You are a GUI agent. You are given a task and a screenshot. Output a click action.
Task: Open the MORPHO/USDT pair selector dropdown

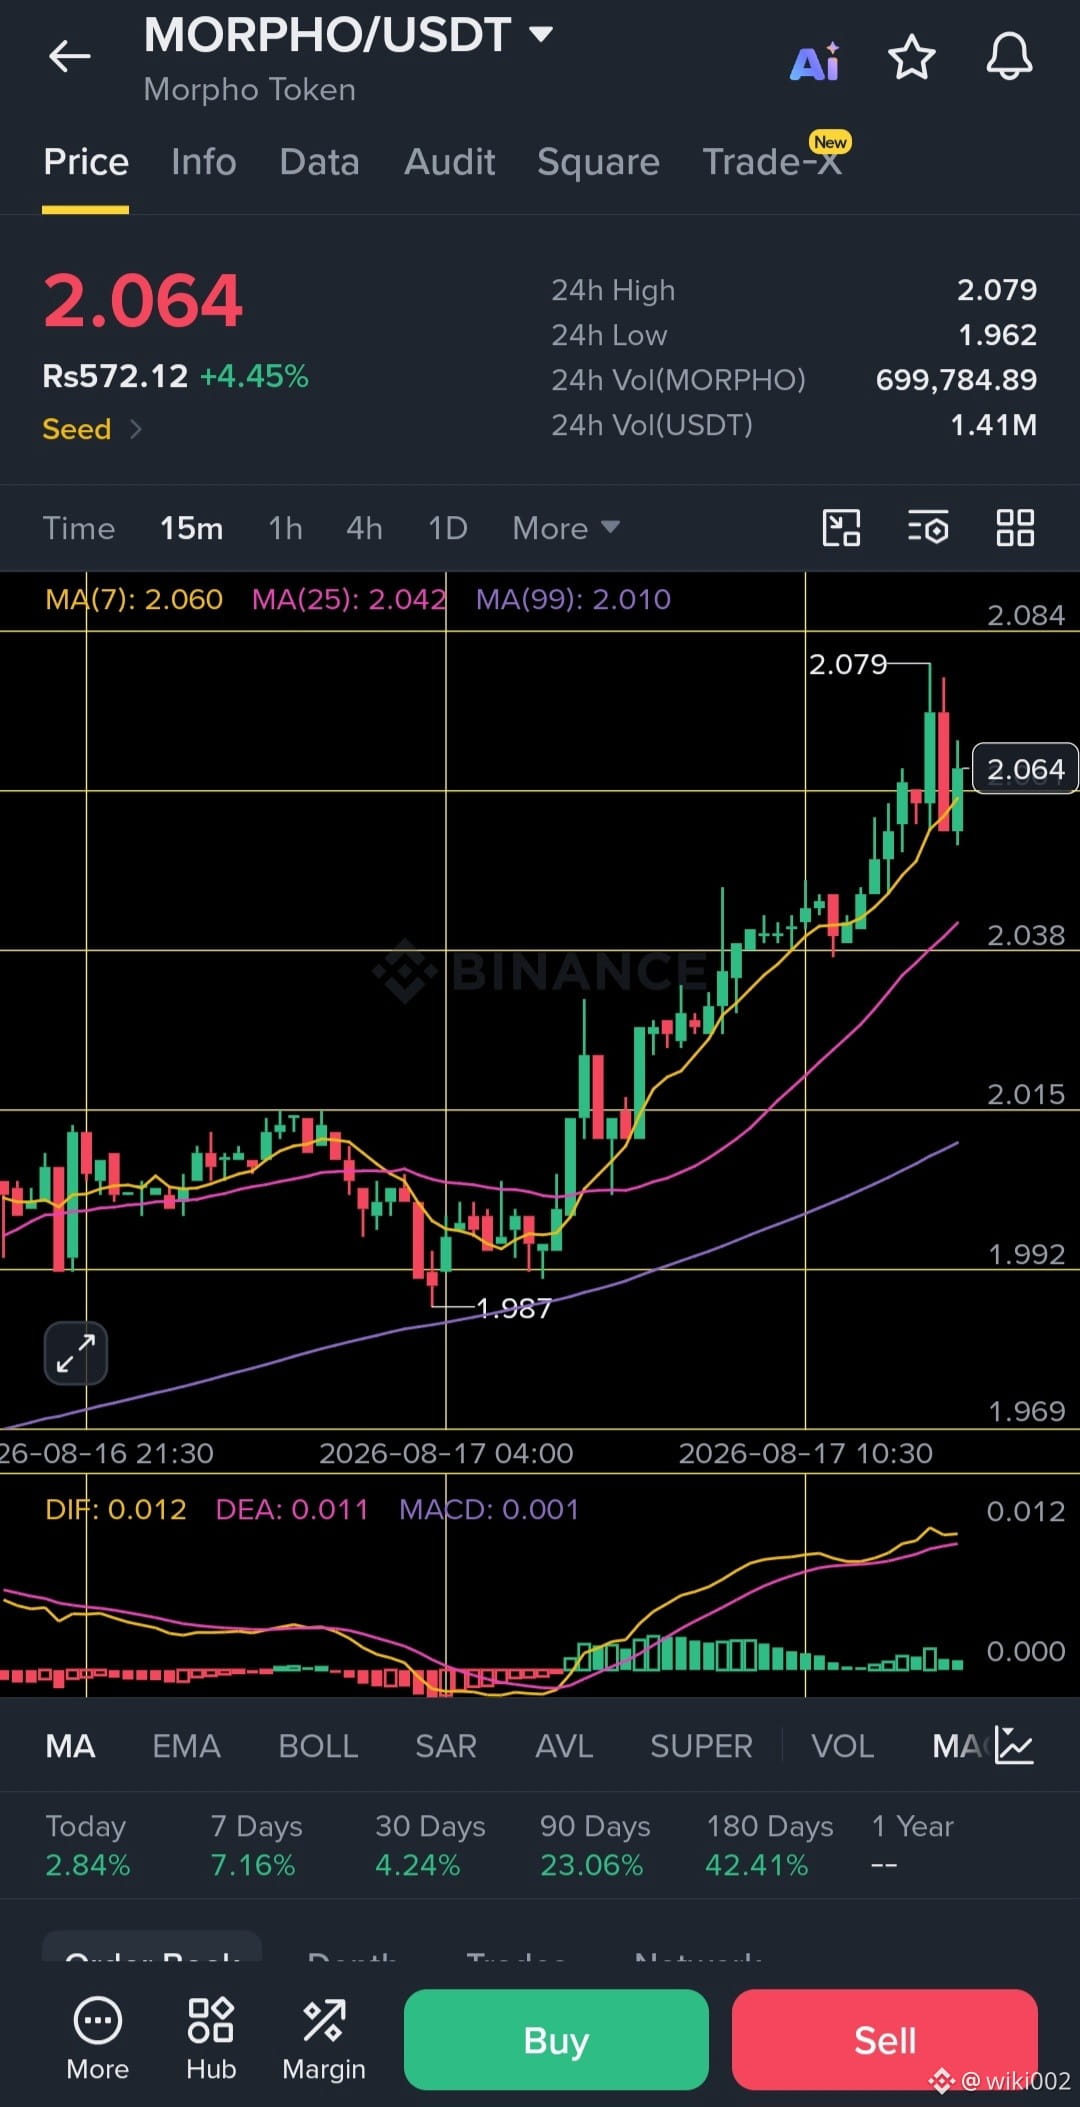pos(348,35)
